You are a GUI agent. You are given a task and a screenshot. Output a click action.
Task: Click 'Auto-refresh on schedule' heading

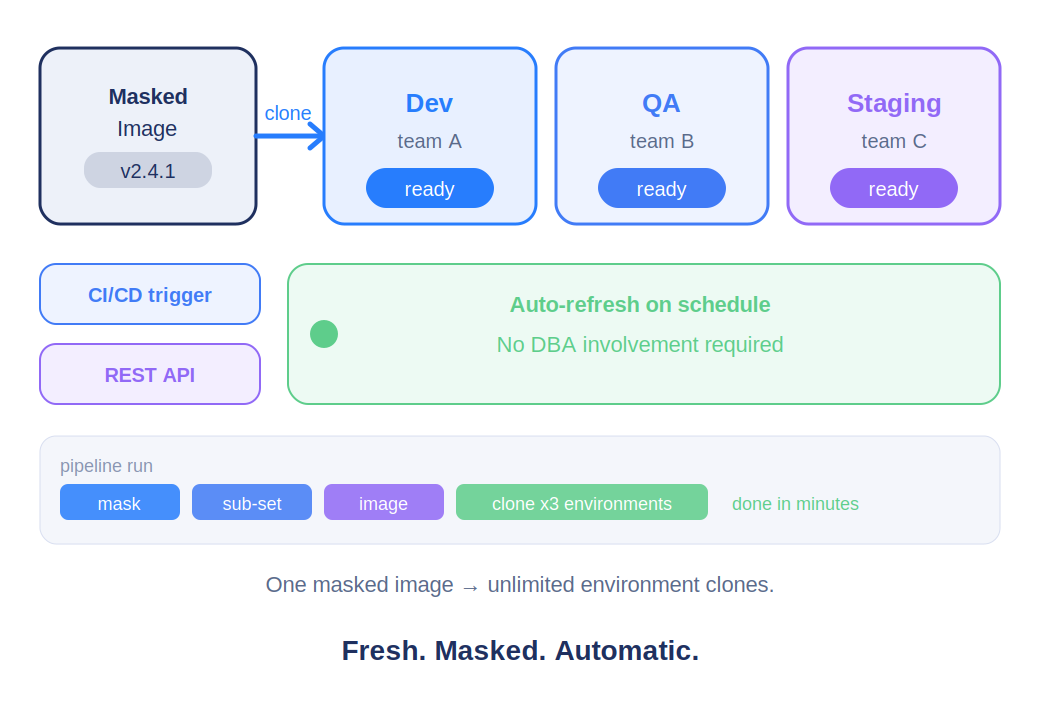640,305
